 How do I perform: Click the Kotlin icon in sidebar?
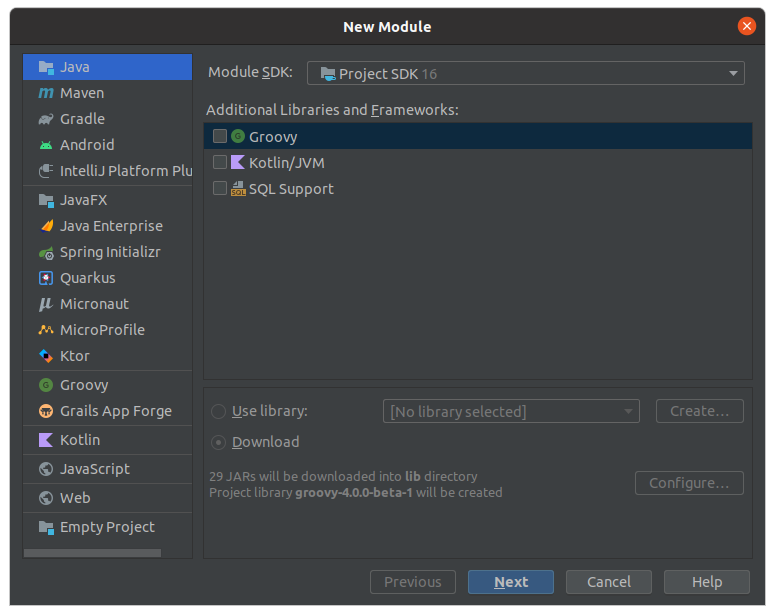click(x=46, y=440)
